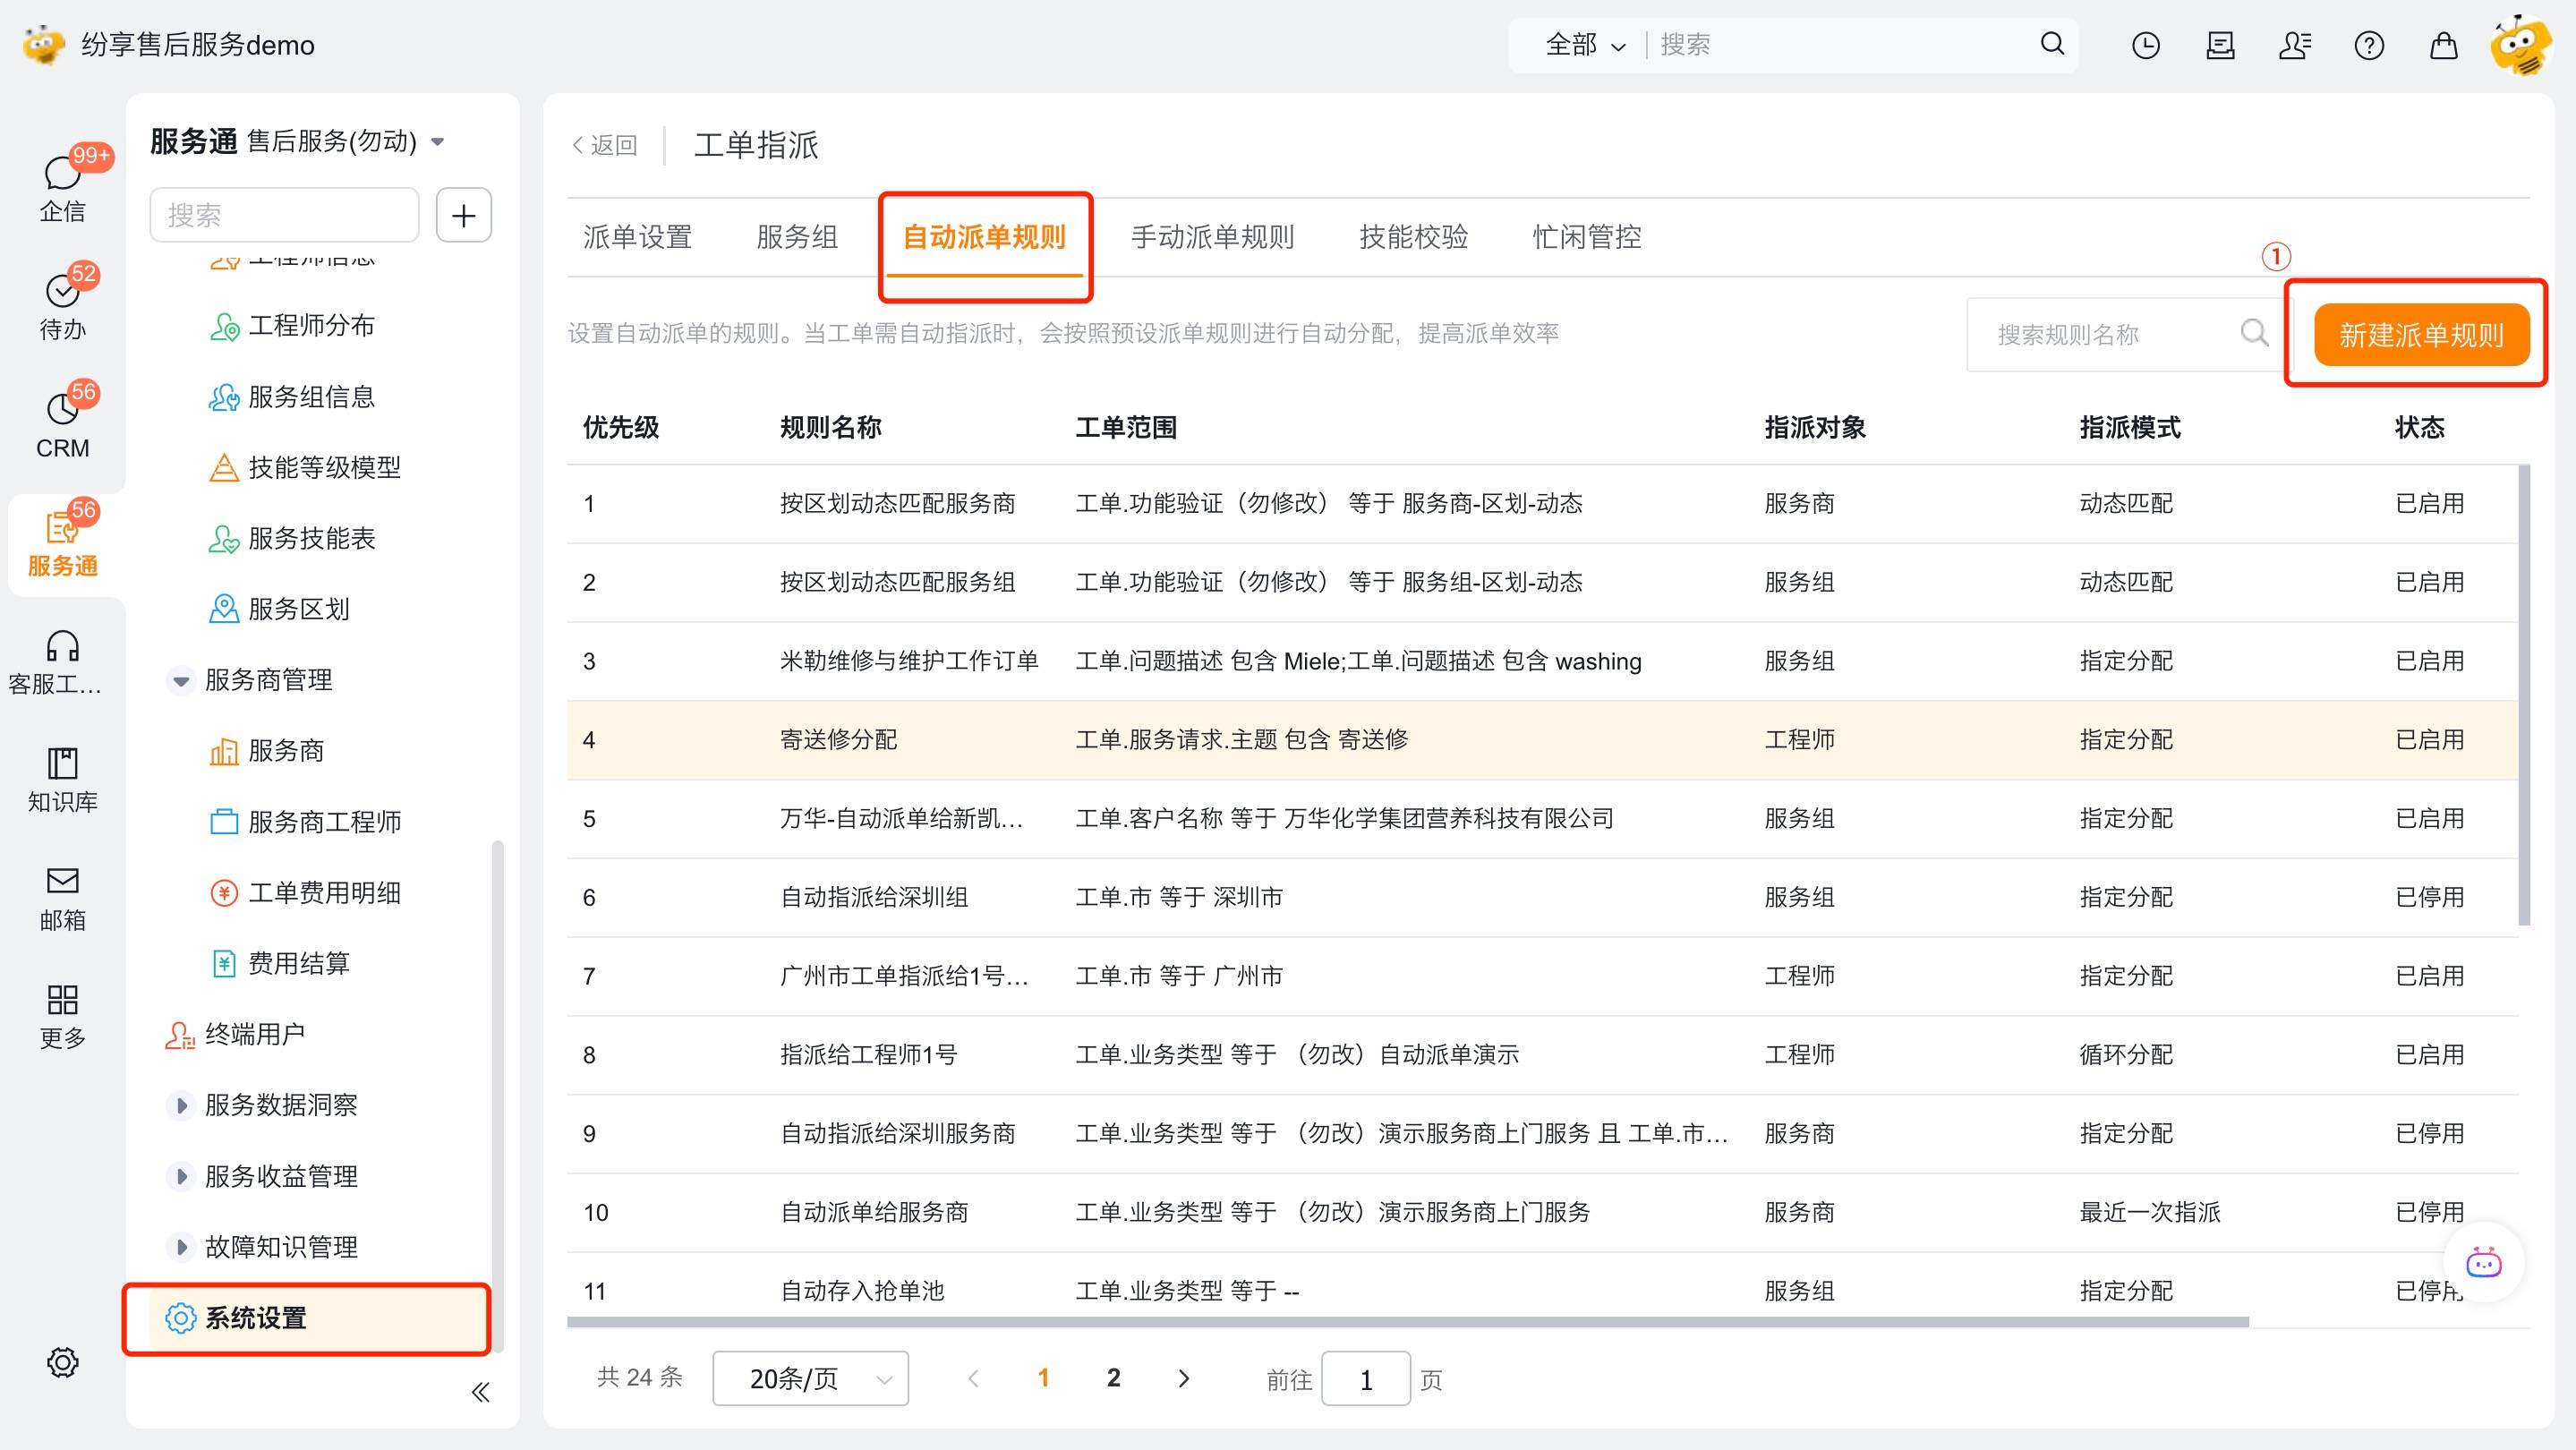Collapse the 服务商管理 tree group
This screenshot has height=1450, width=2576.
(181, 681)
